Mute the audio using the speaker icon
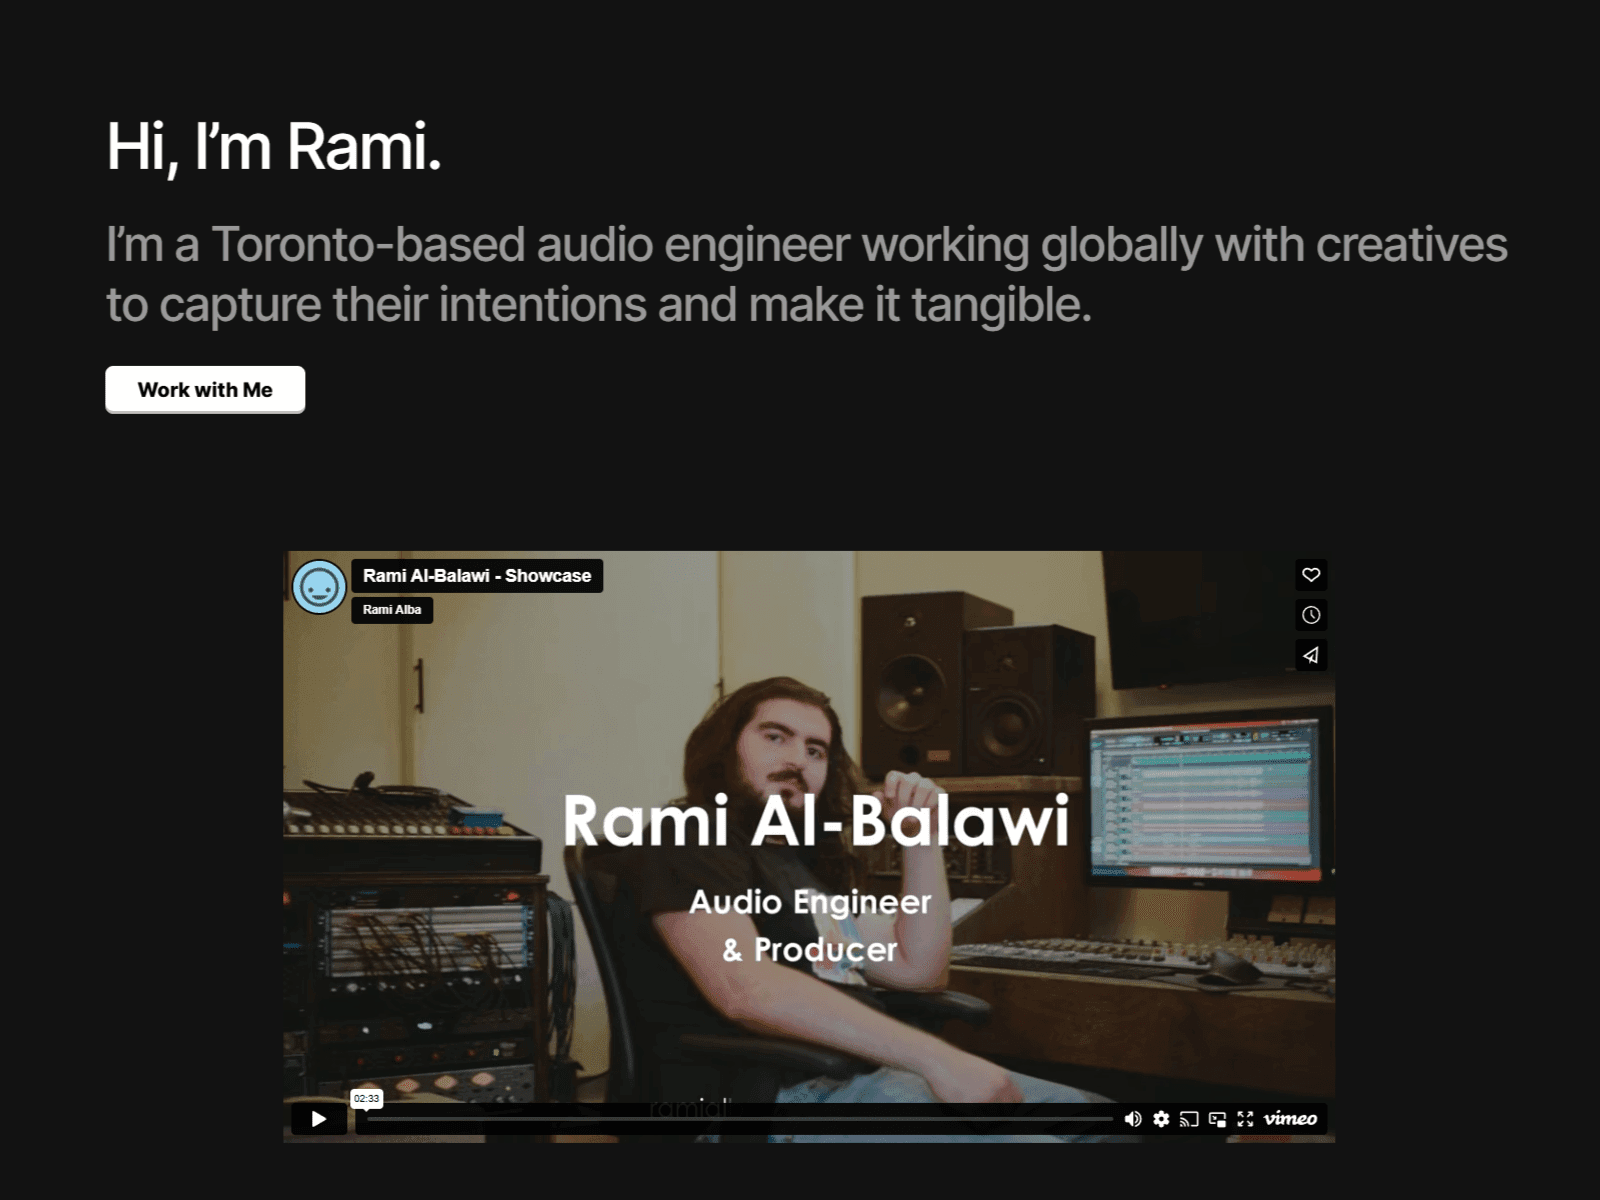This screenshot has height=1200, width=1600. [x=1133, y=1119]
